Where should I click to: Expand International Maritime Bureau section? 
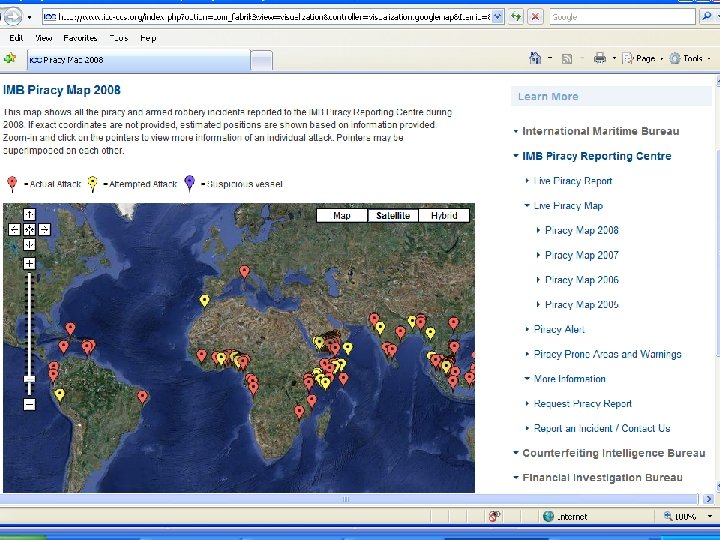click(x=601, y=131)
